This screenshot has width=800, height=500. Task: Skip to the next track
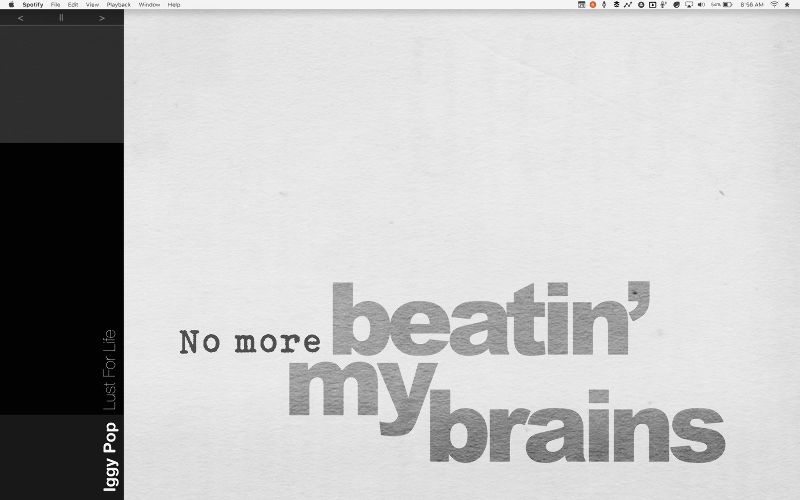click(x=101, y=18)
